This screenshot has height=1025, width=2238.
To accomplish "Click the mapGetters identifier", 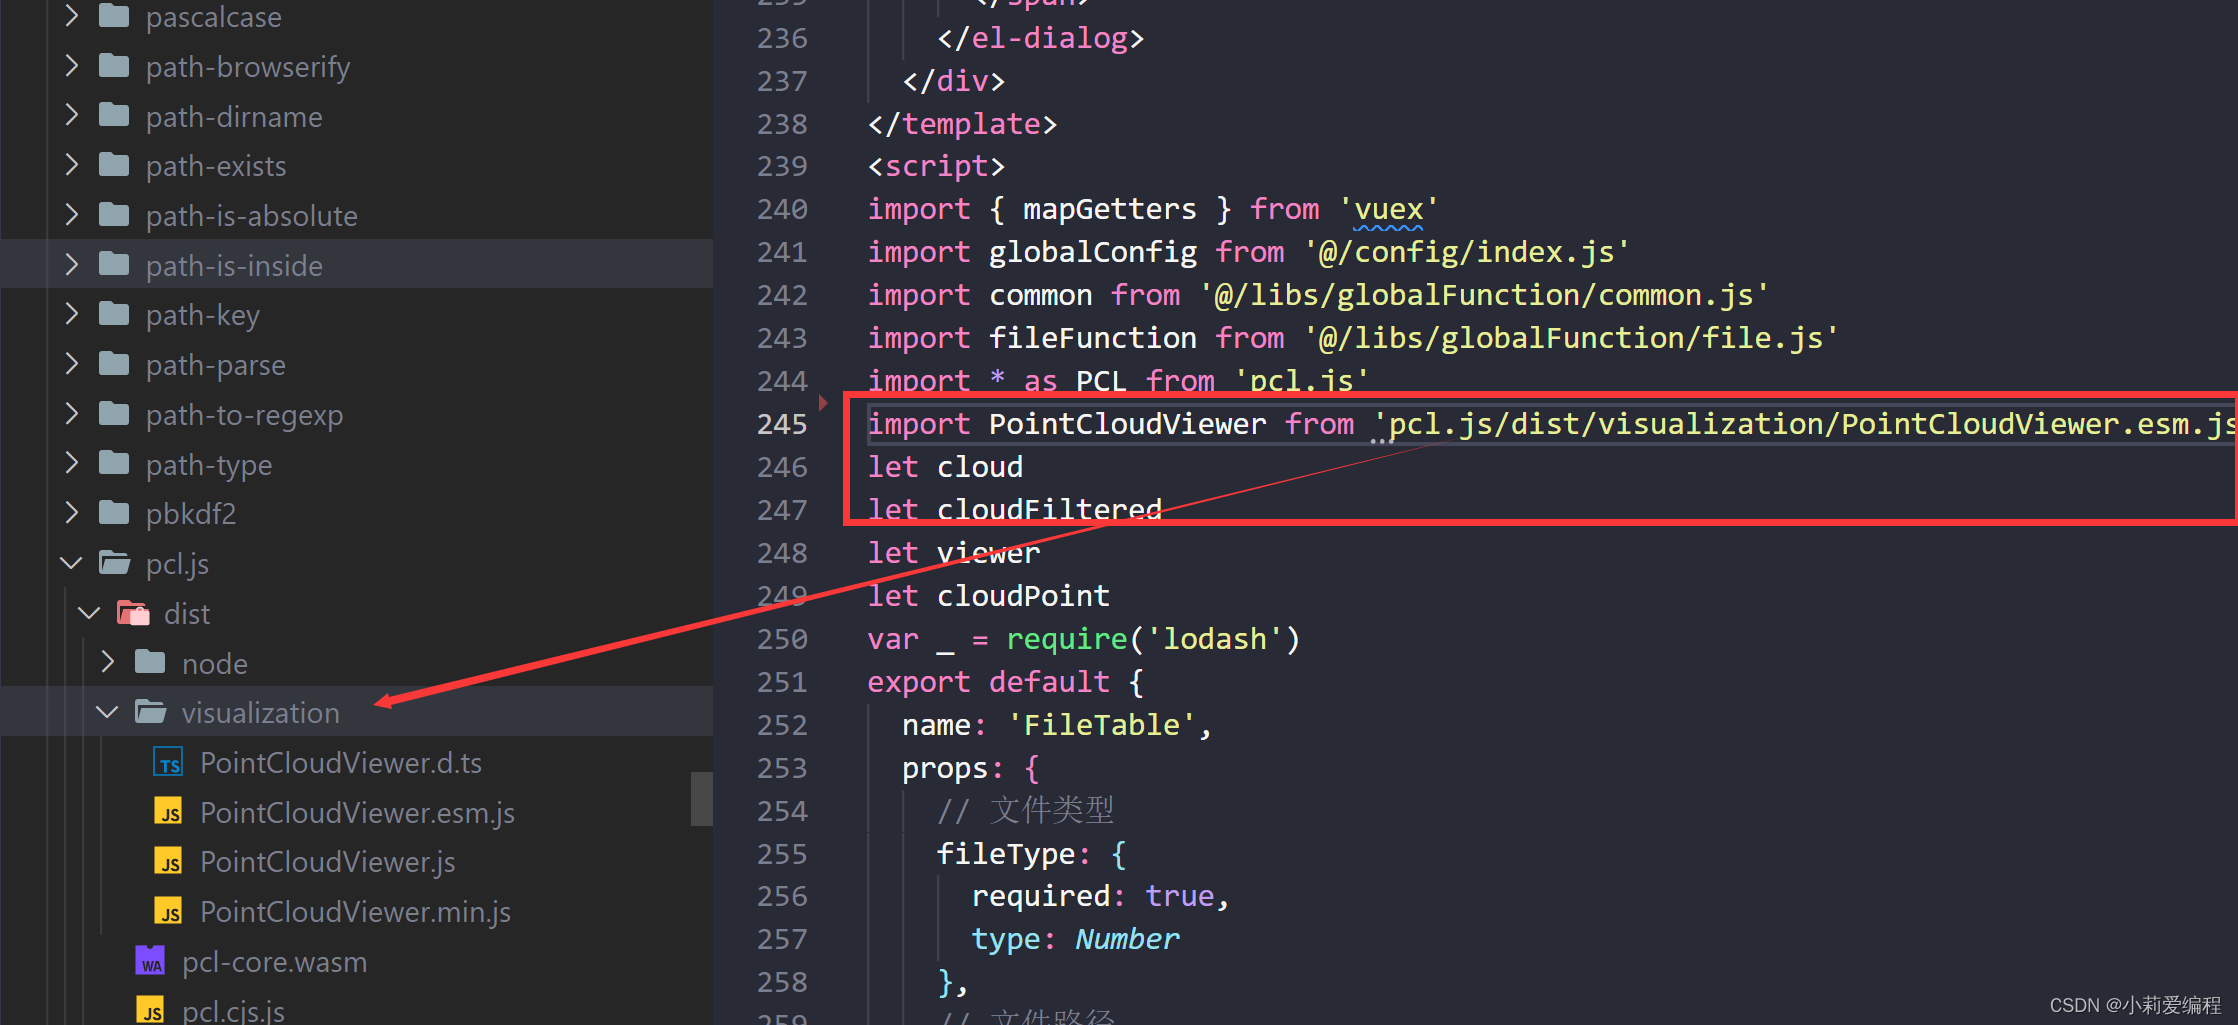I will [x=1109, y=209].
